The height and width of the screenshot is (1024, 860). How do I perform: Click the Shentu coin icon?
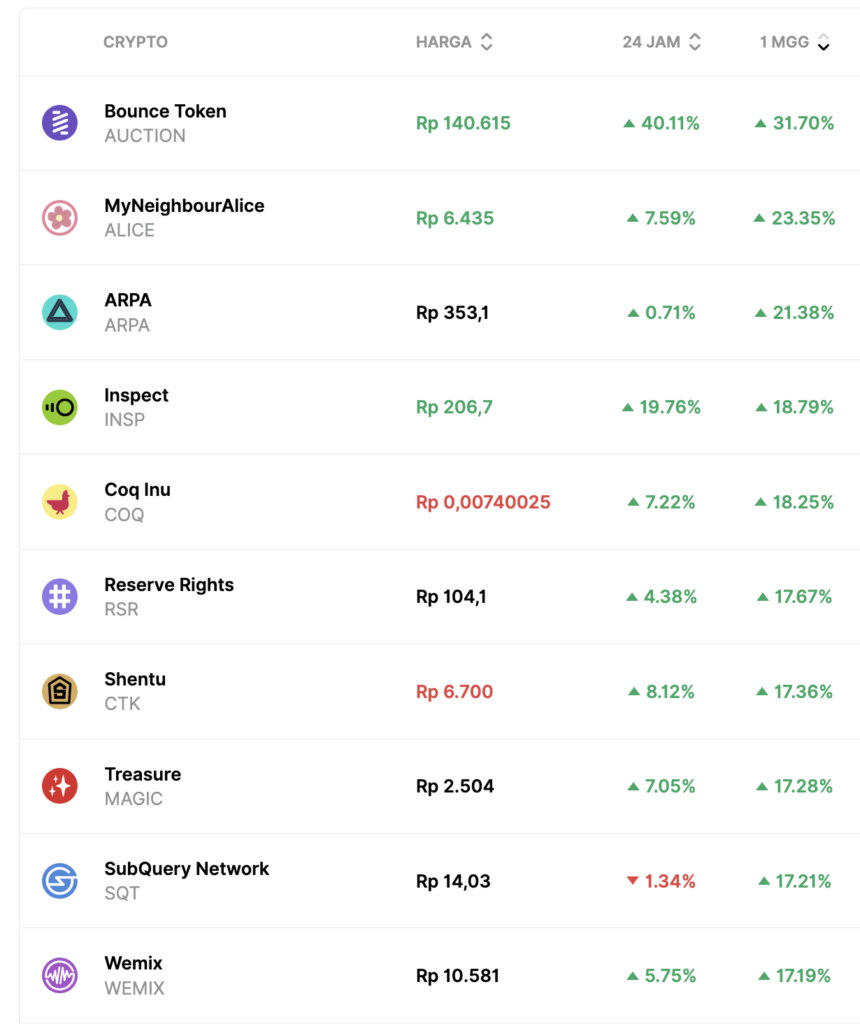point(59,691)
